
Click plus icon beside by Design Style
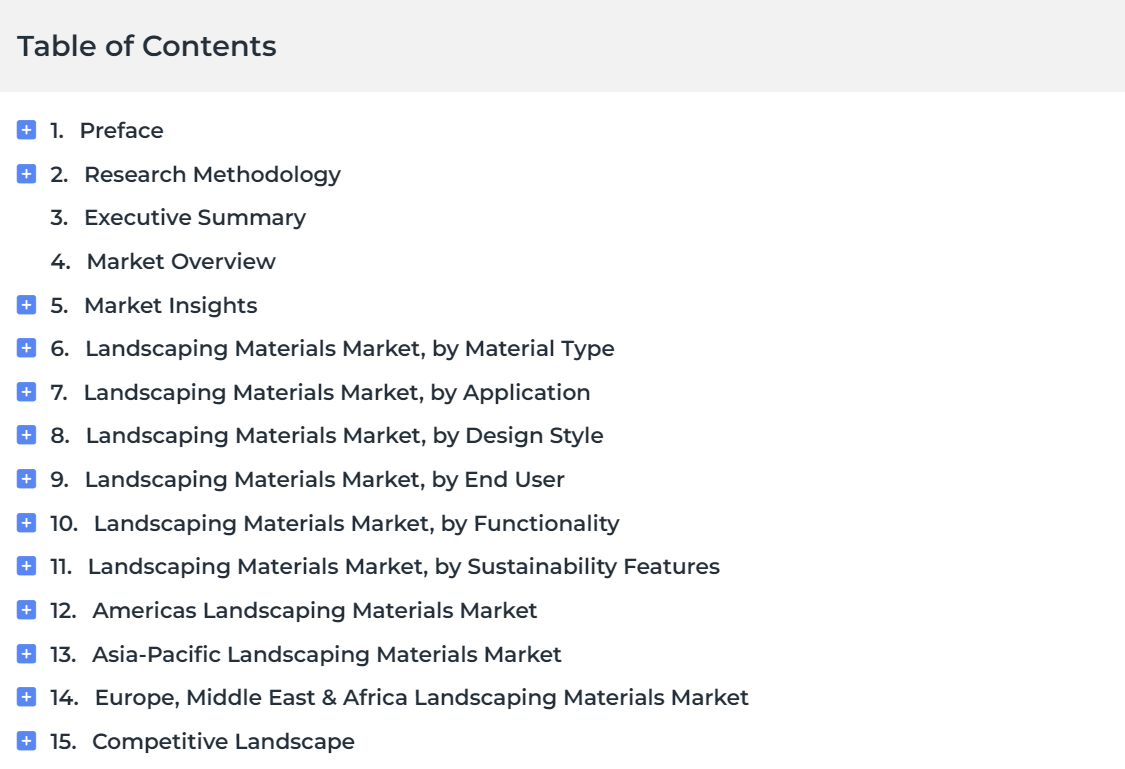click(27, 435)
